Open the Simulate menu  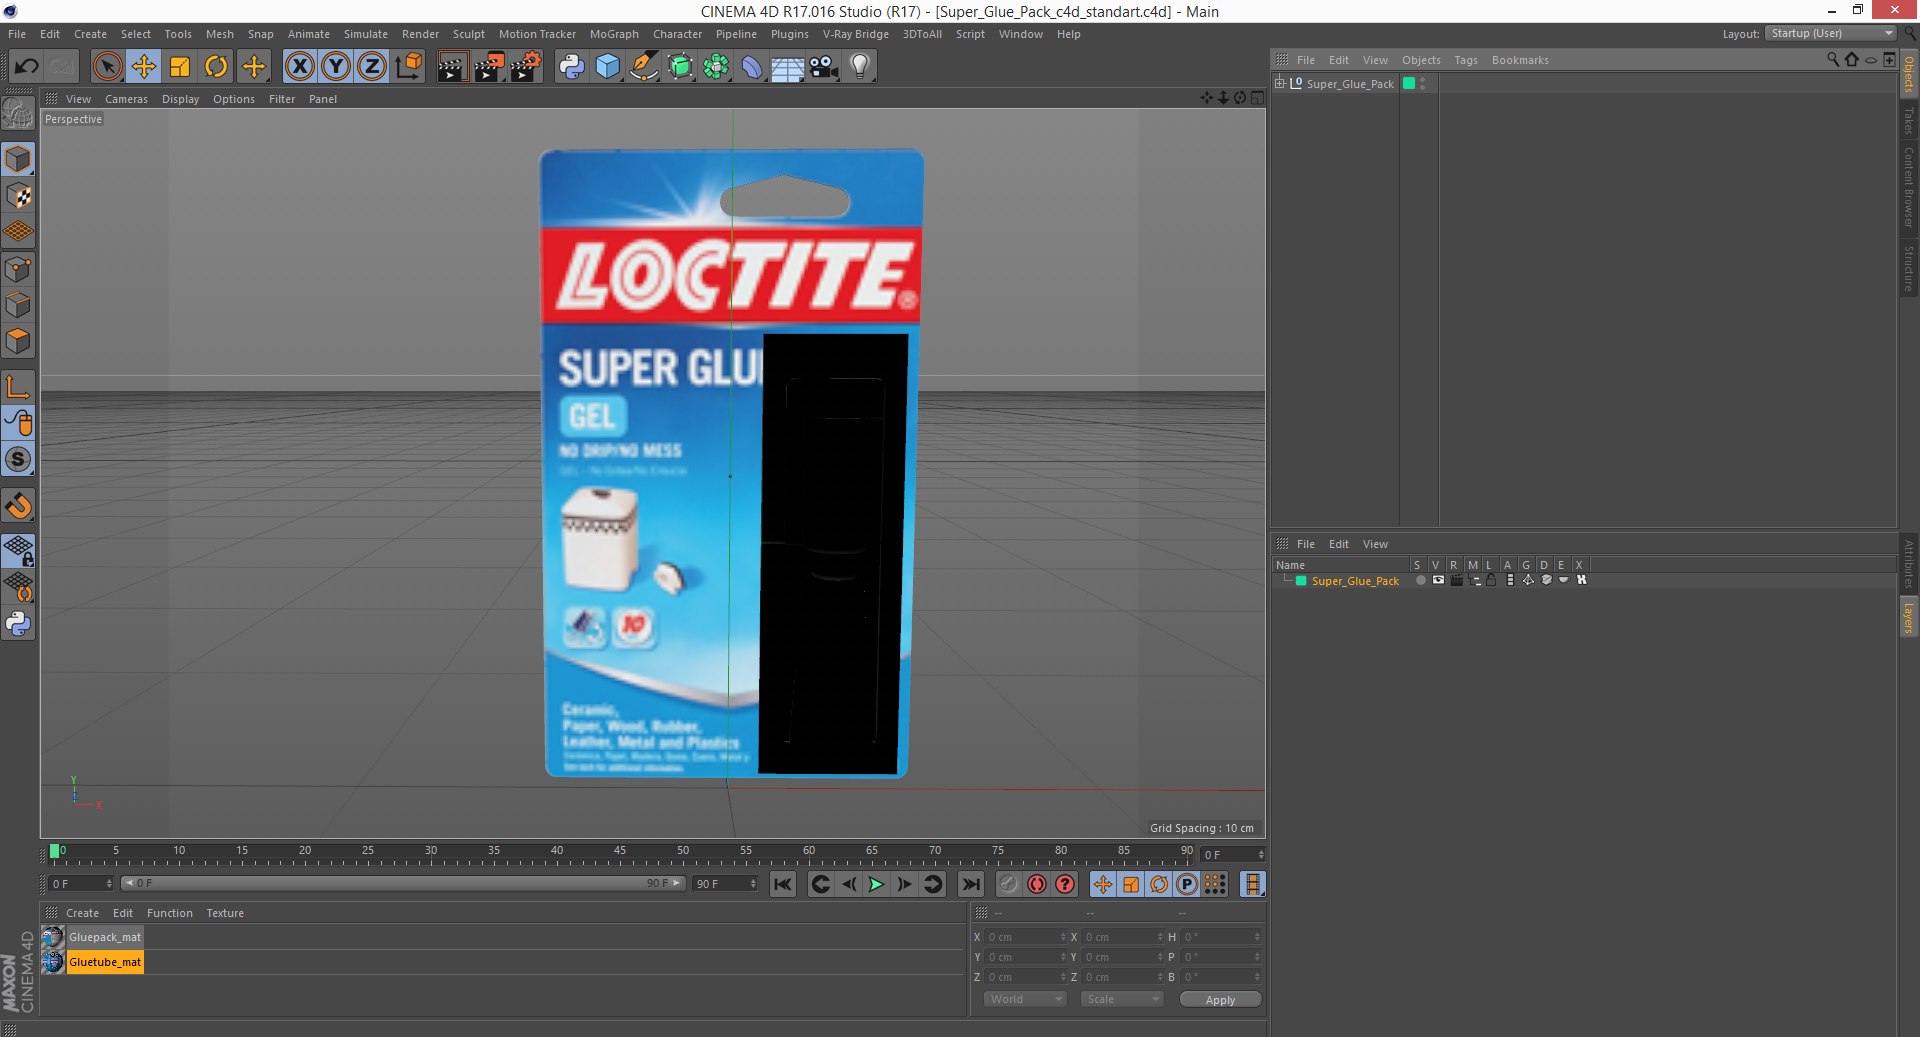coord(366,34)
